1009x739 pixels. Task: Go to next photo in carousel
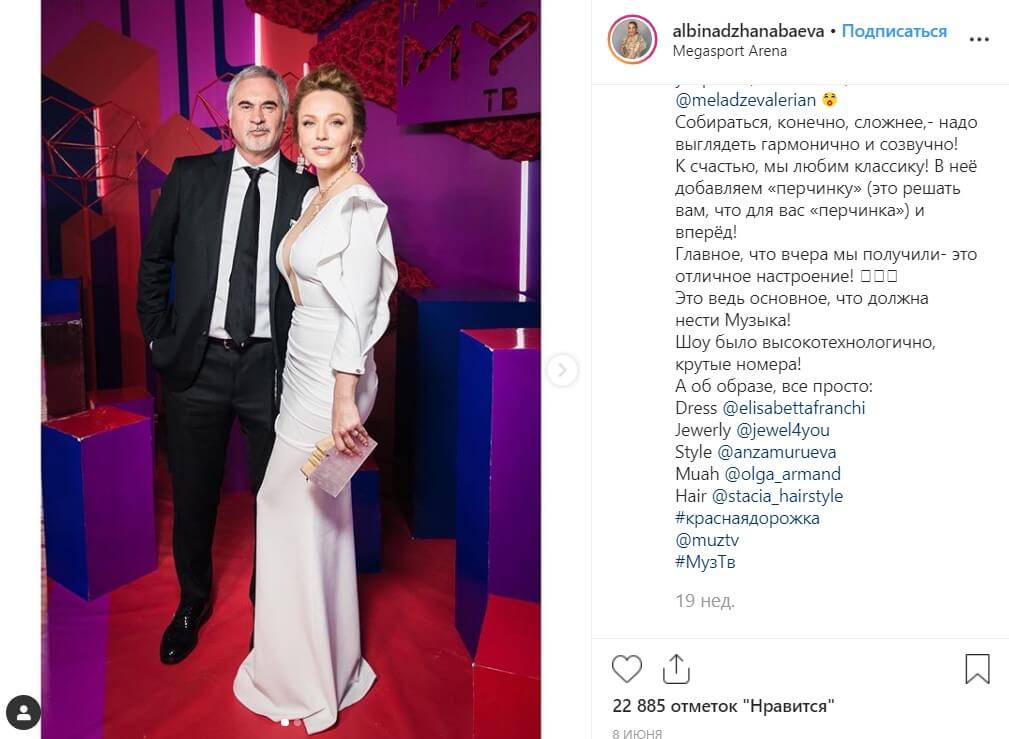pos(562,370)
